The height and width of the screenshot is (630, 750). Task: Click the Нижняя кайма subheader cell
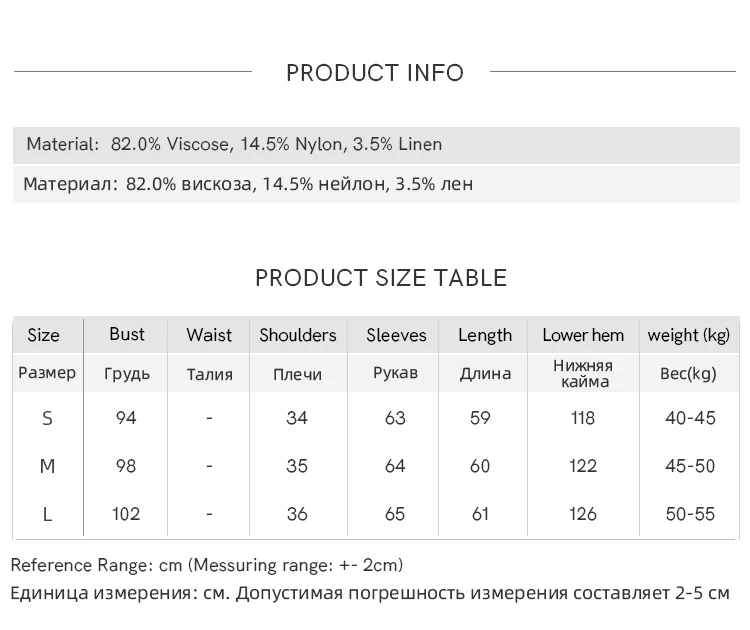(585, 374)
